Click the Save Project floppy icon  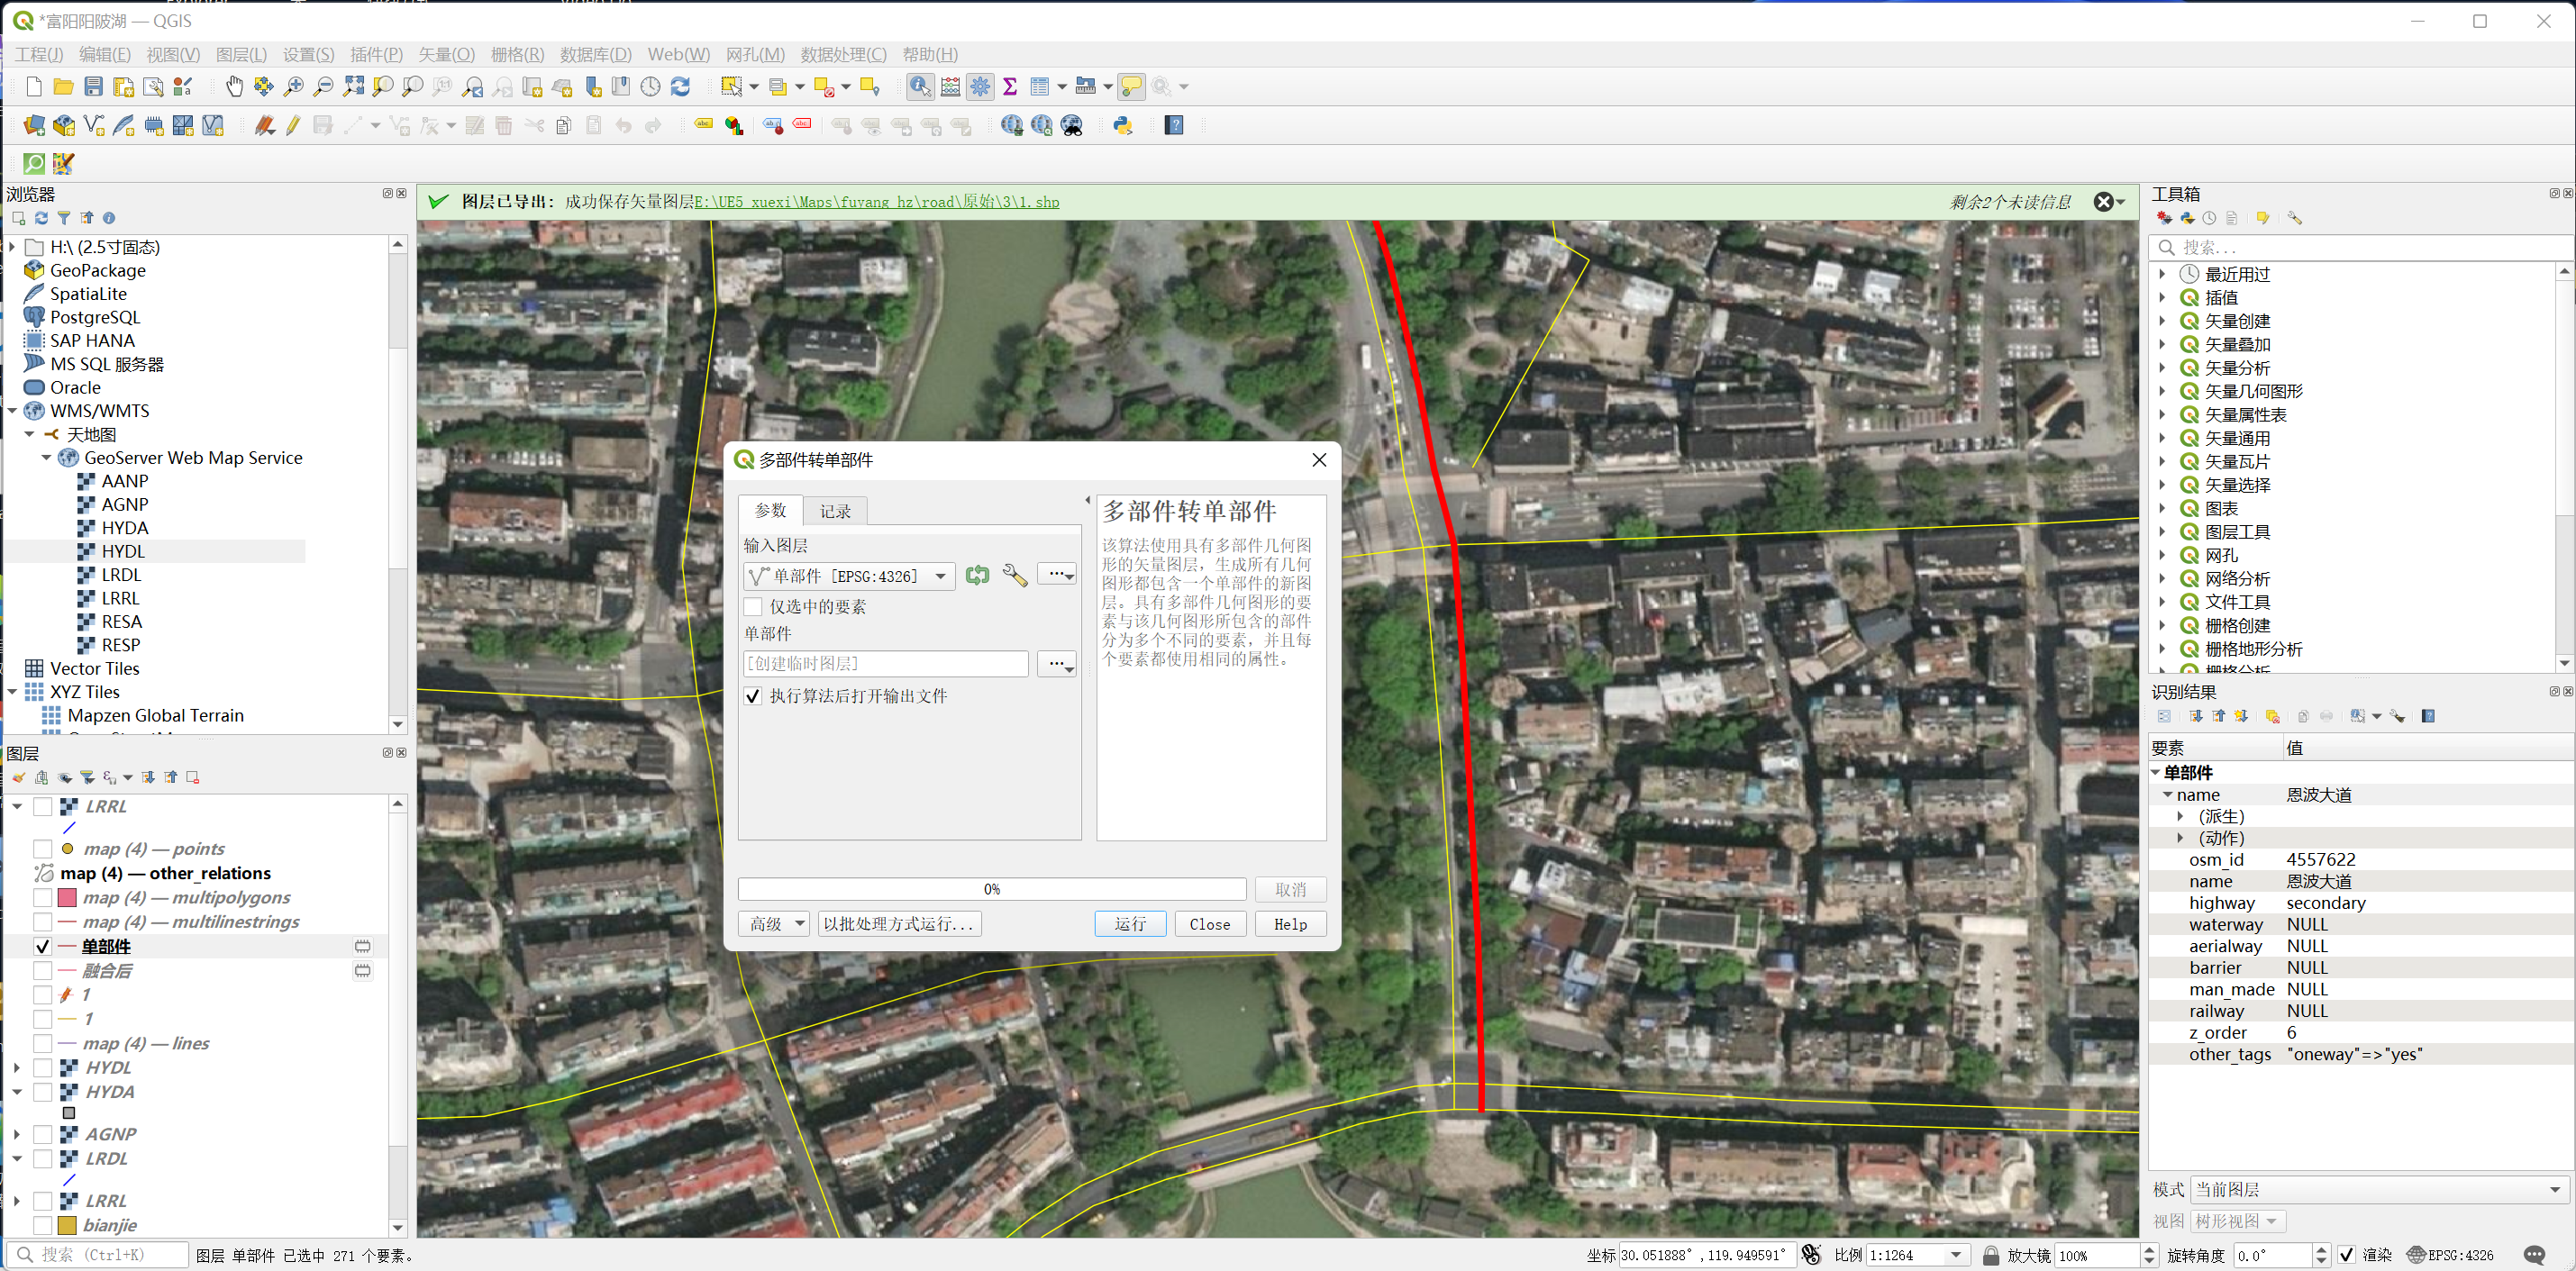coord(93,87)
